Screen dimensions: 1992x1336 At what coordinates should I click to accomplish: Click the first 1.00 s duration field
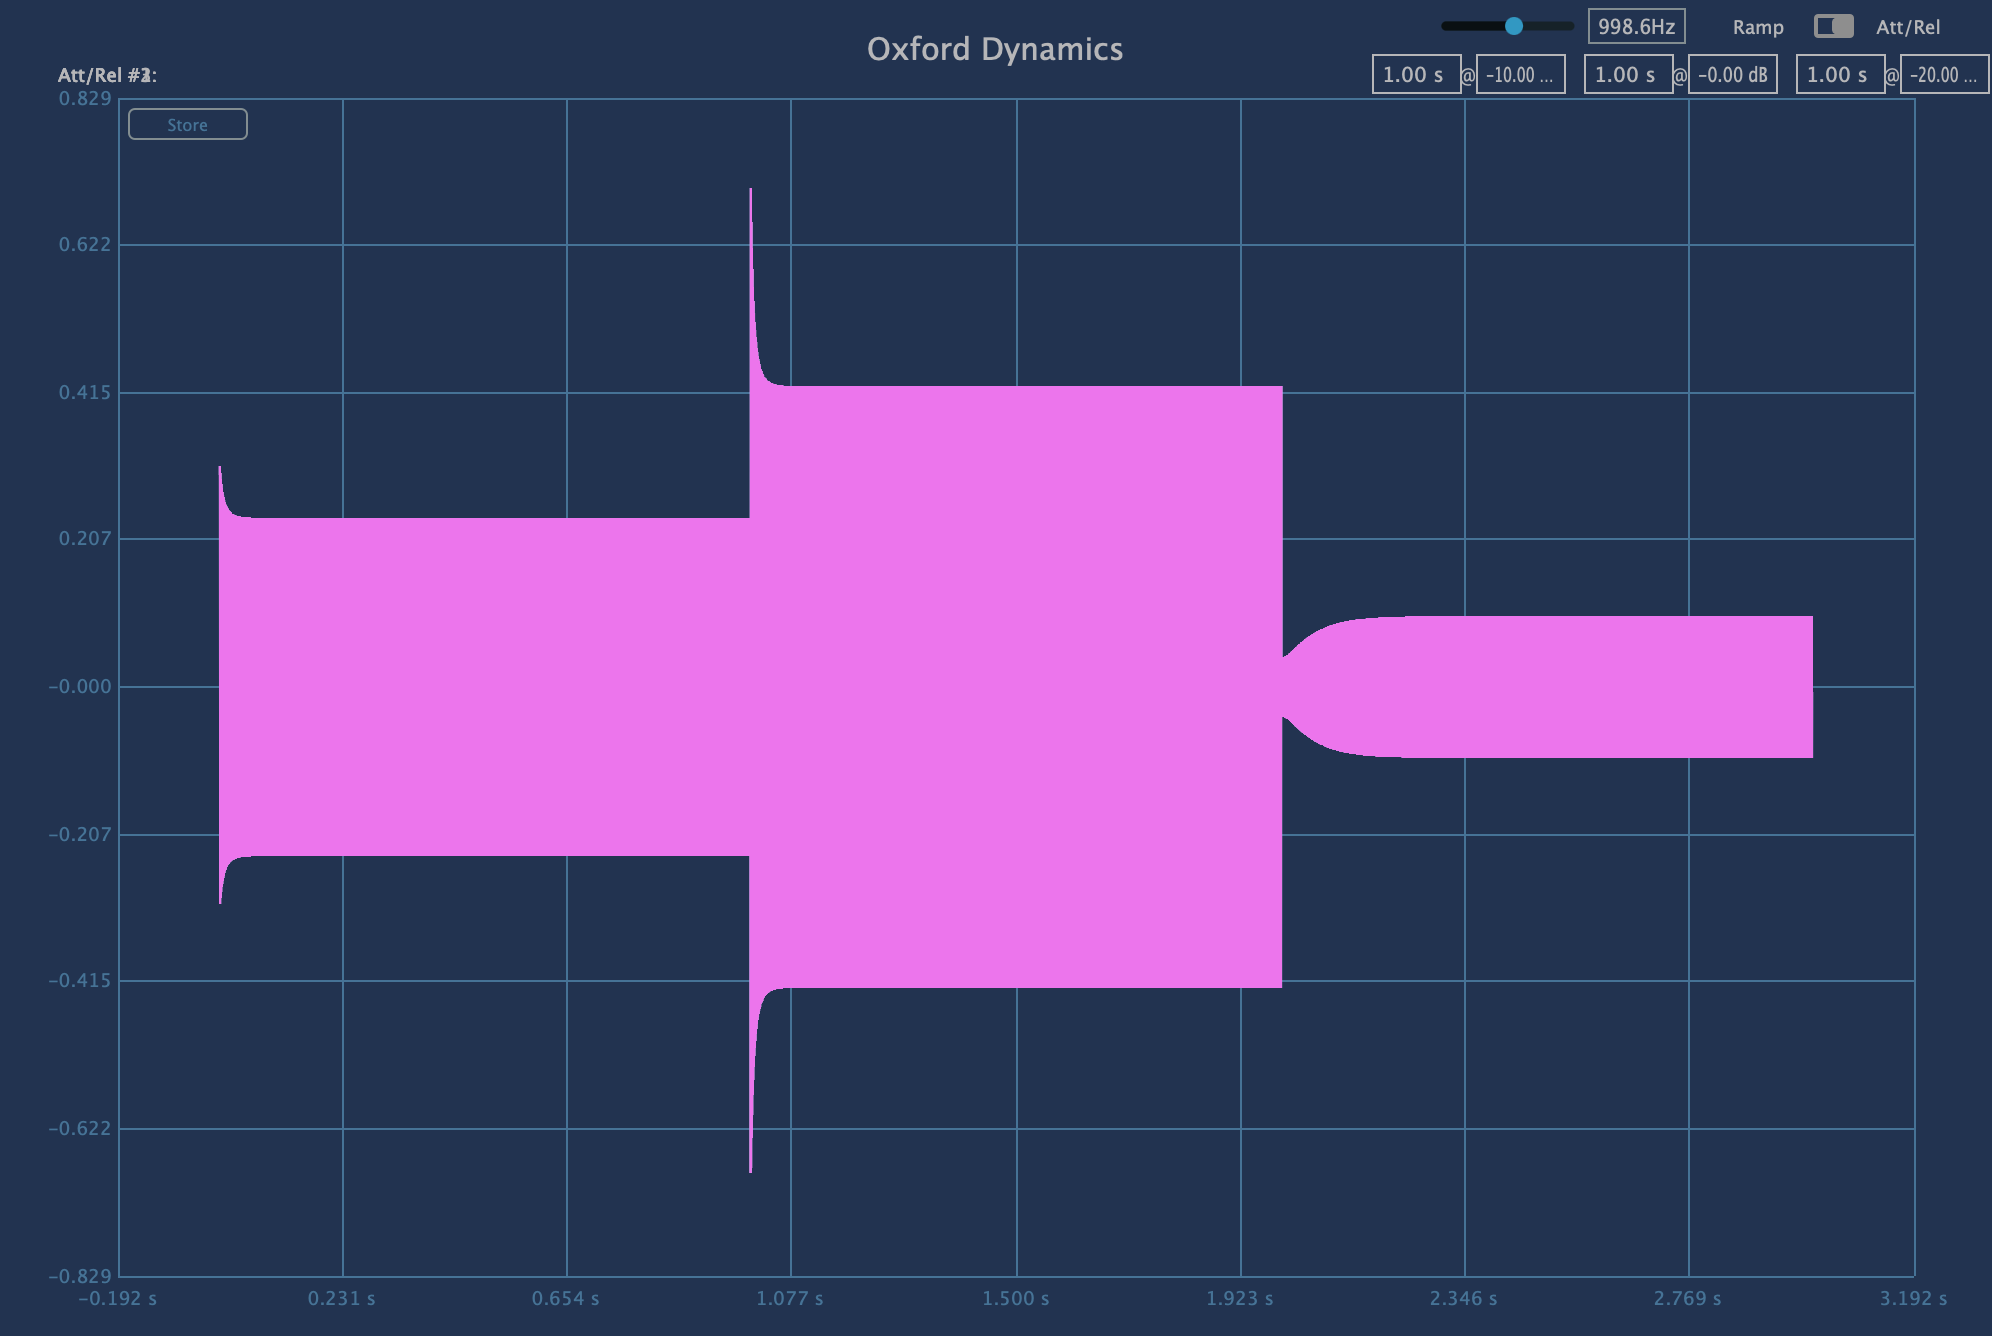click(1415, 75)
